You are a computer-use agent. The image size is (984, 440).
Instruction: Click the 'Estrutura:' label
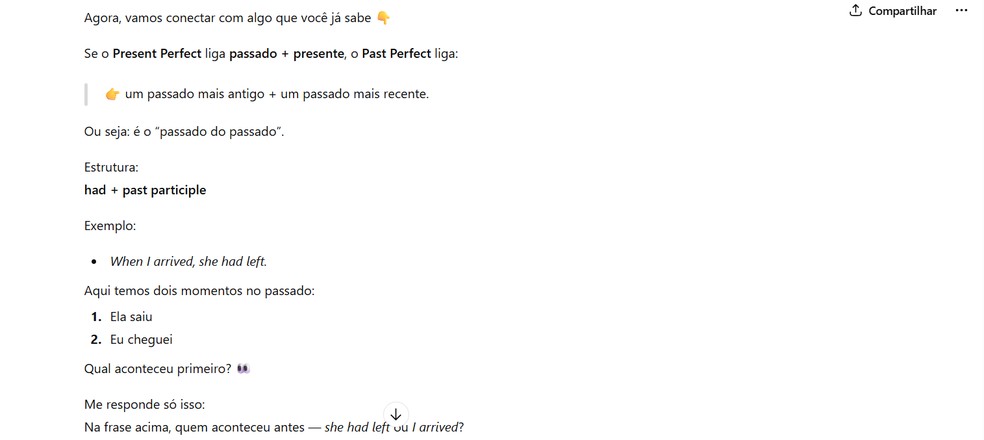(111, 168)
